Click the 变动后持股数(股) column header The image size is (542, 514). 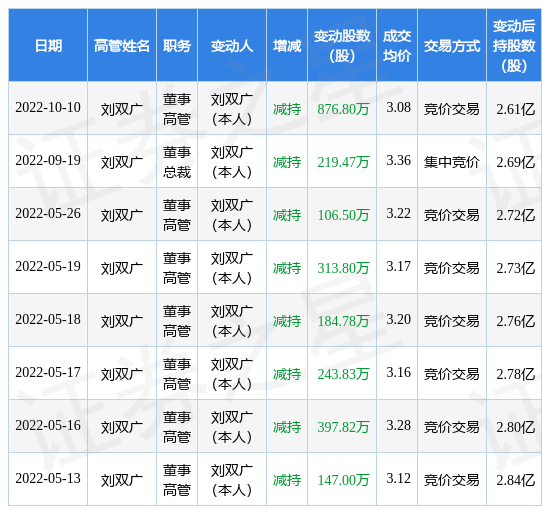[514, 45]
